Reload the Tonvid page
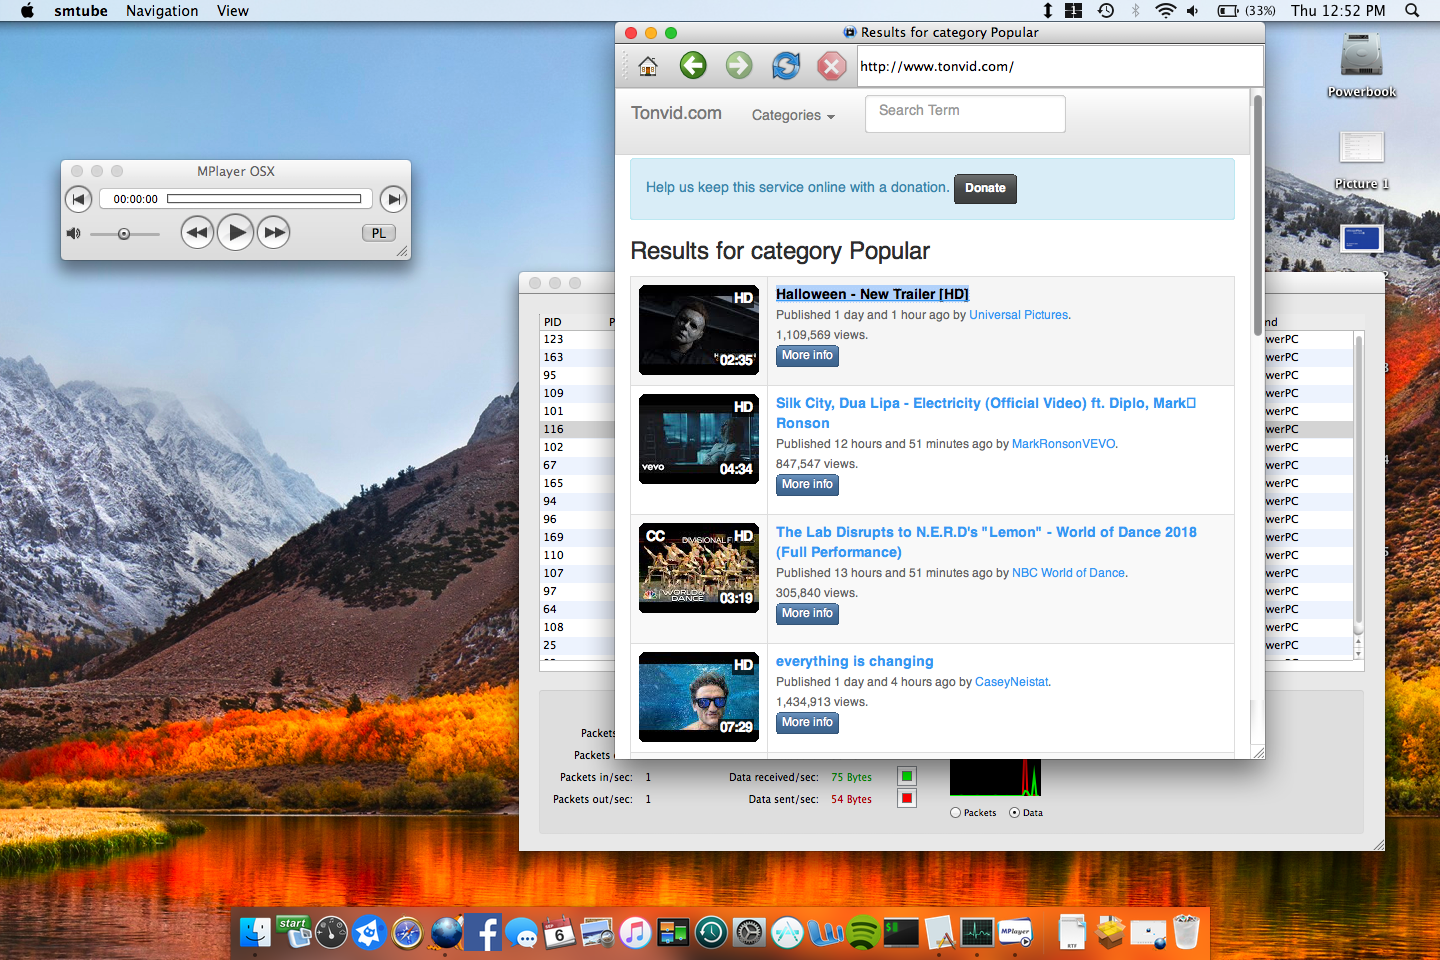 pos(786,66)
